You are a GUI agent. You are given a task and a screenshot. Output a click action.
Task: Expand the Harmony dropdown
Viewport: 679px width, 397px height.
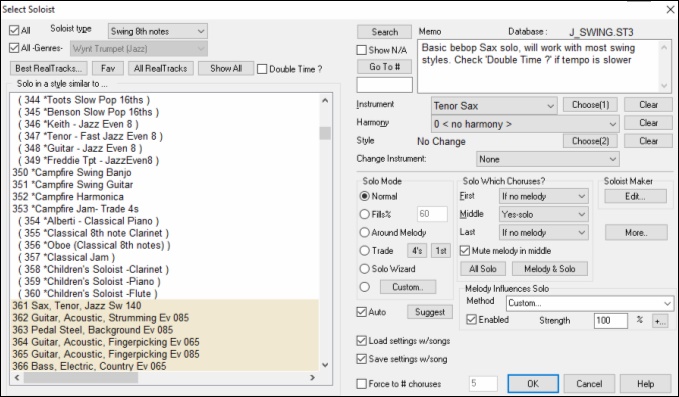[x=525, y=124]
